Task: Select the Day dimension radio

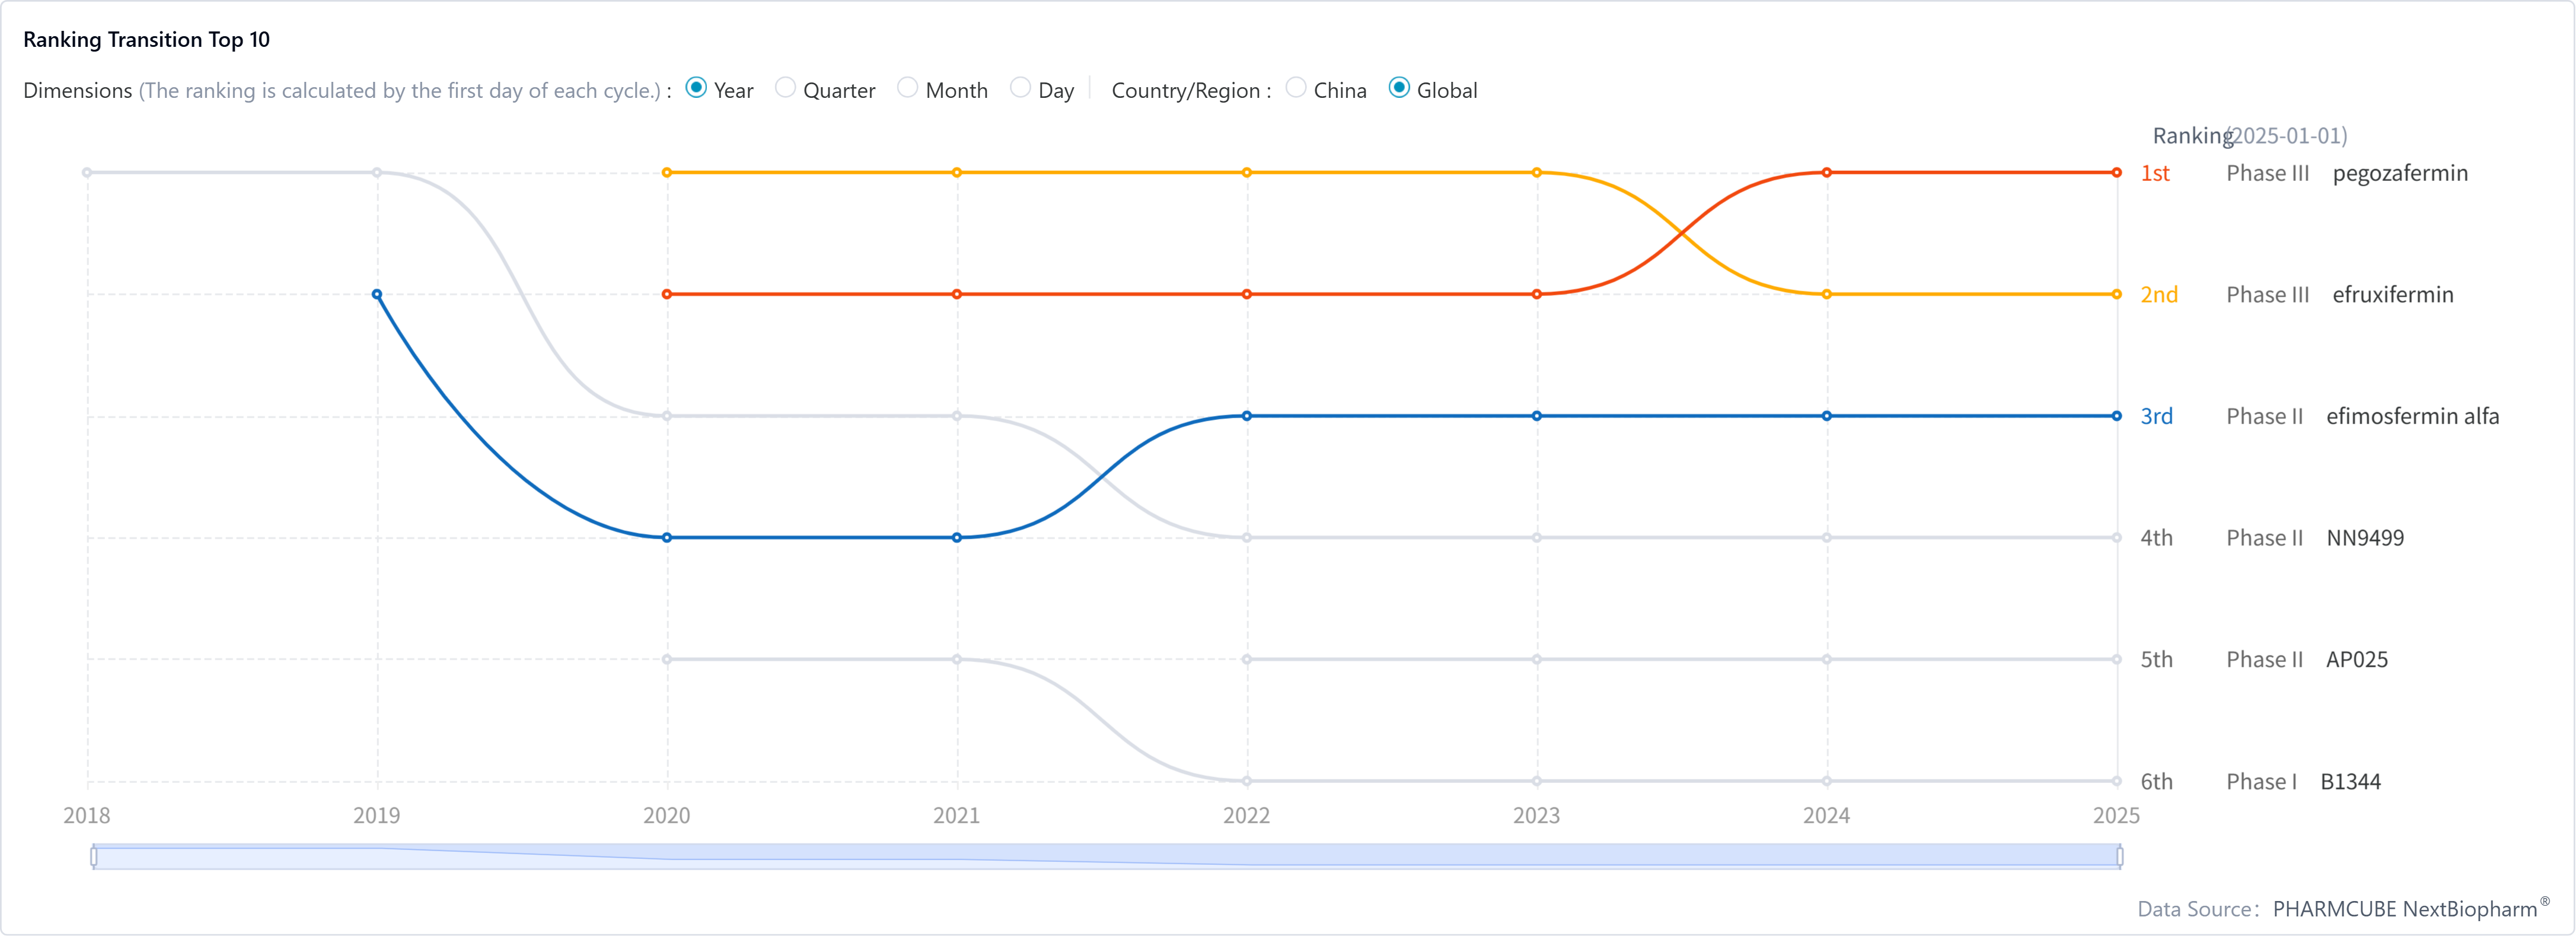Action: pyautogui.click(x=1020, y=89)
